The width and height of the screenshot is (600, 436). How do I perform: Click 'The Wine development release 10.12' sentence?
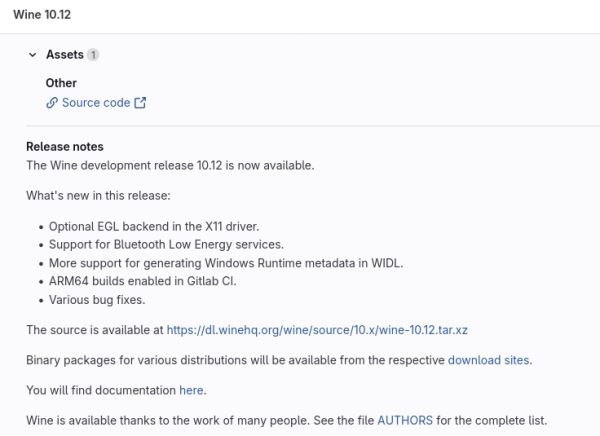click(x=170, y=165)
